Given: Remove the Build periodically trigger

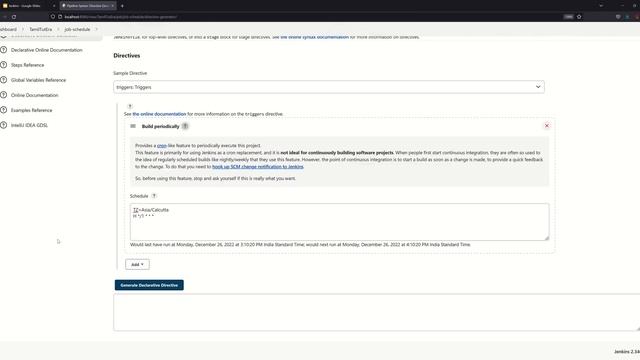Looking at the screenshot, I should click(x=547, y=126).
